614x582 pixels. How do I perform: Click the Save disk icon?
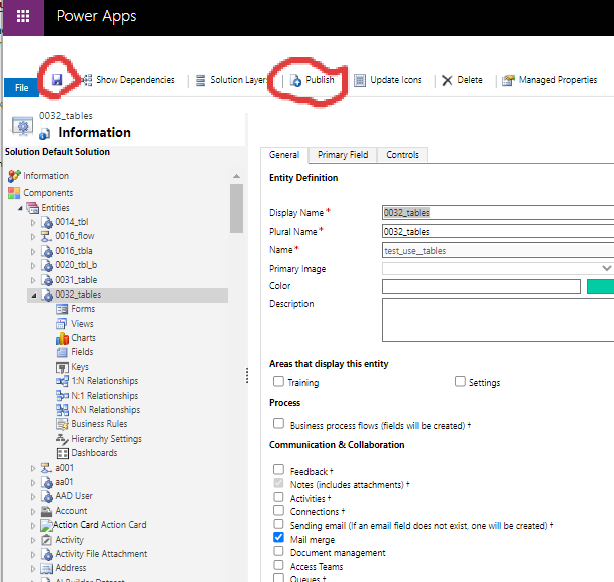pos(57,80)
